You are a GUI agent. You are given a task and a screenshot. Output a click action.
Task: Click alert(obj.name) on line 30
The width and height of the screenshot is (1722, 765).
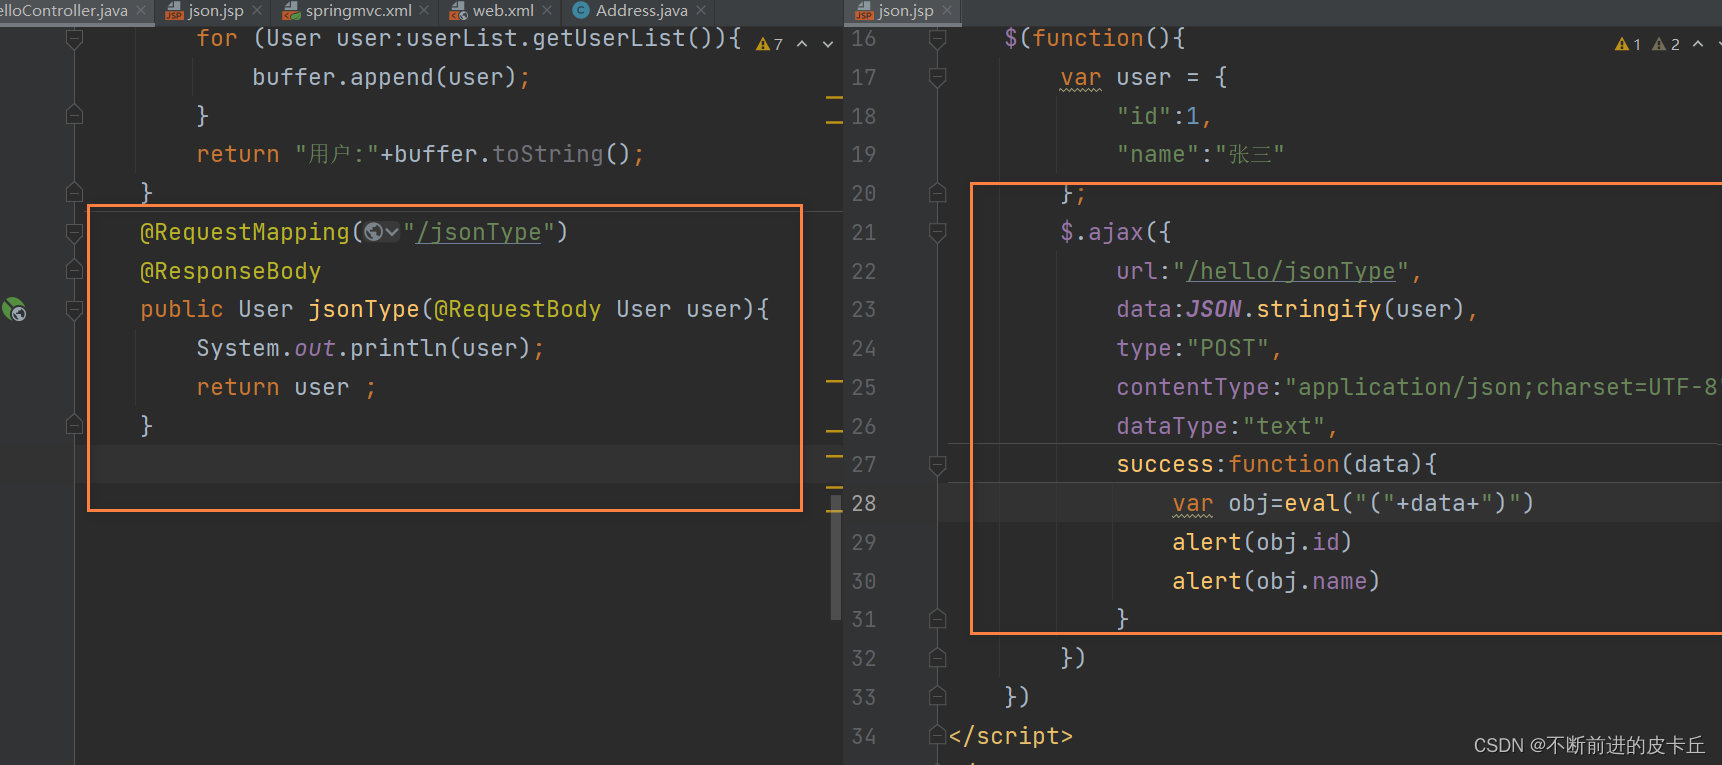[x=1276, y=581]
